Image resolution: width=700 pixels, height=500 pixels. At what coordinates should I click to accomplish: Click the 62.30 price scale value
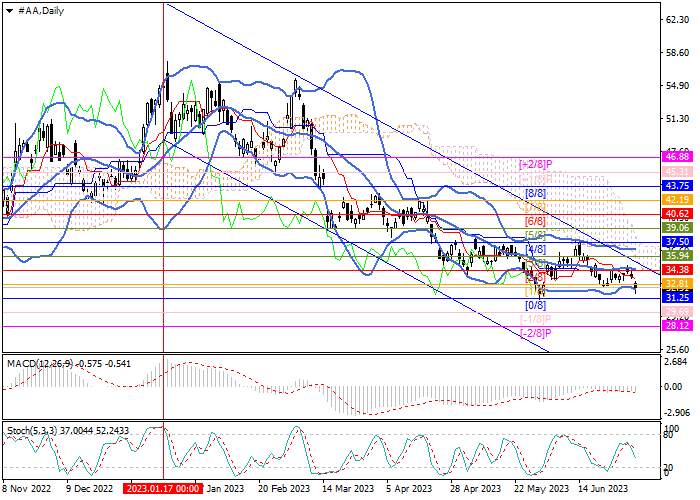pyautogui.click(x=677, y=20)
